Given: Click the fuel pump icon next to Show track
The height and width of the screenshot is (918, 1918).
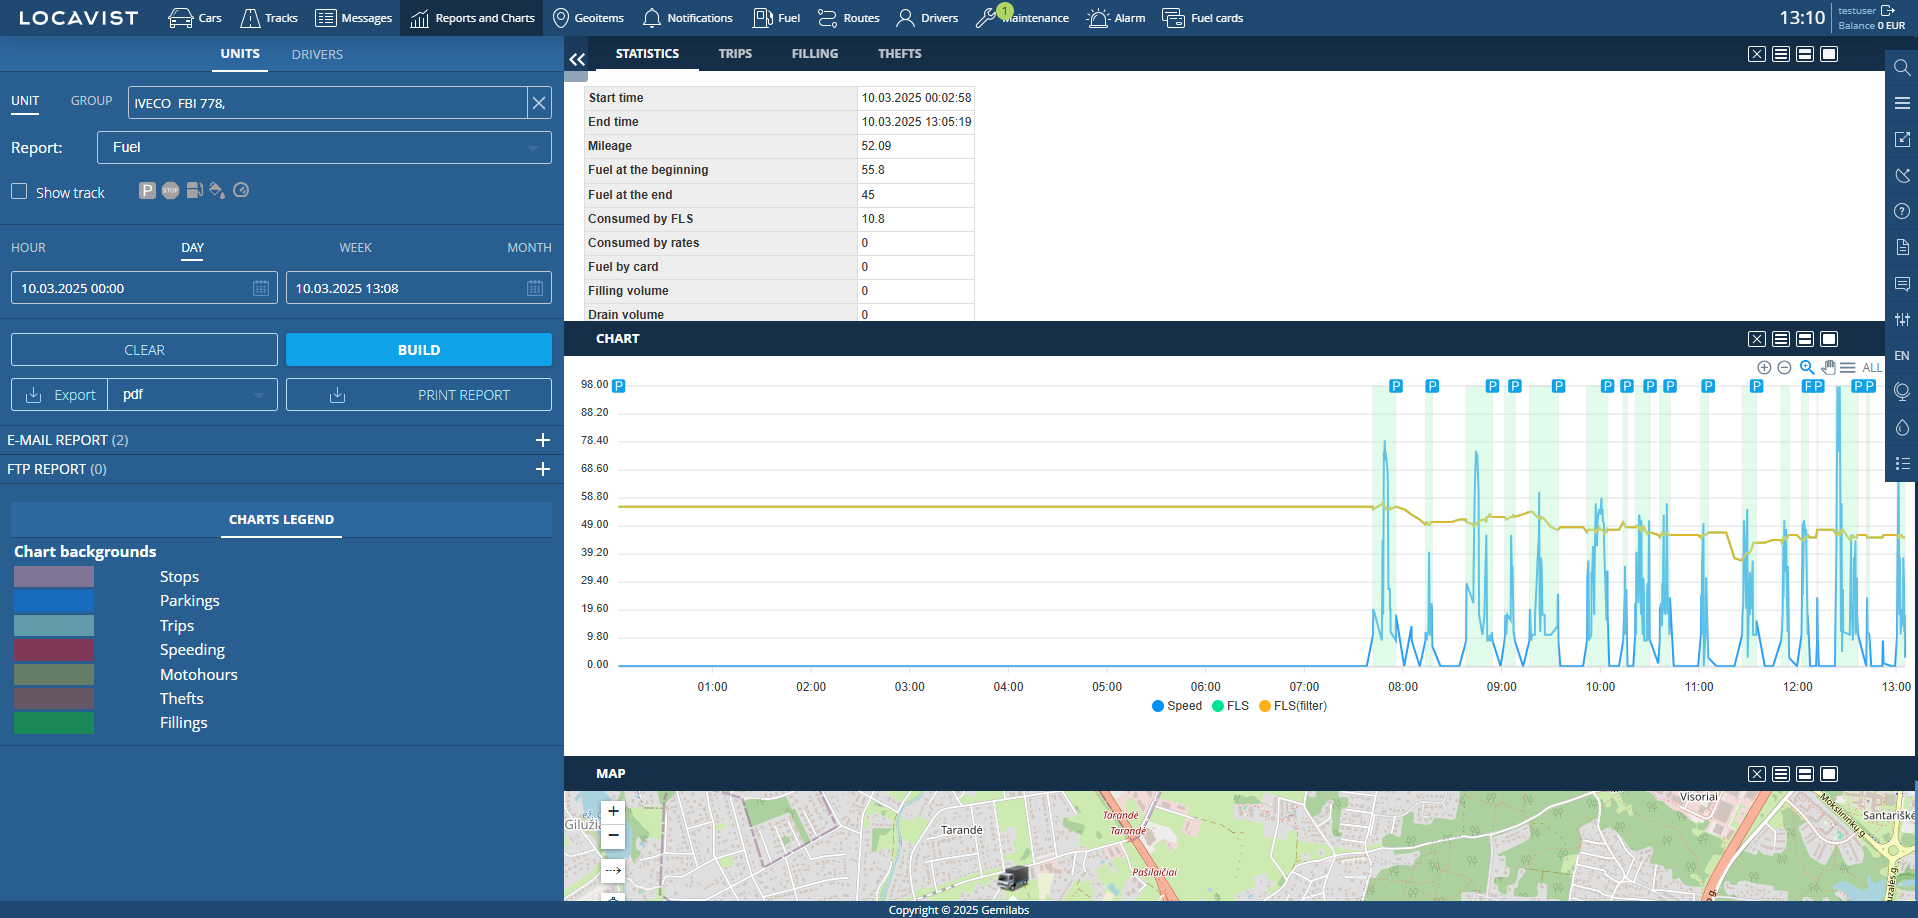Looking at the screenshot, I should [194, 190].
